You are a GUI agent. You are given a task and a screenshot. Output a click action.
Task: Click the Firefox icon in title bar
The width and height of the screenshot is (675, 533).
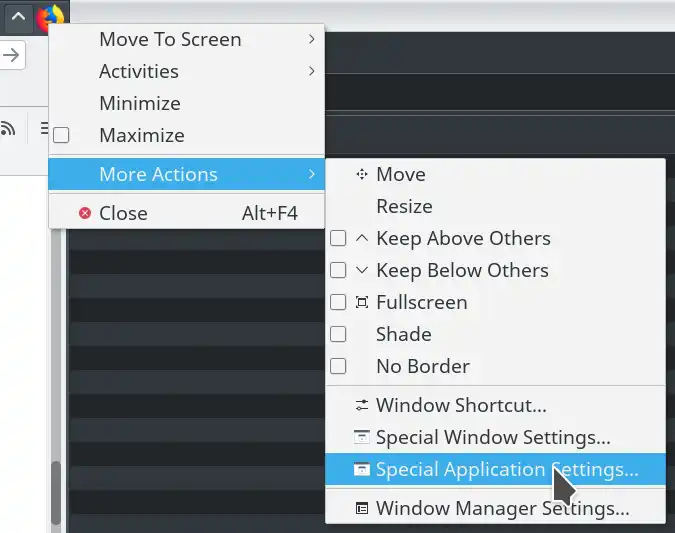[x=50, y=15]
